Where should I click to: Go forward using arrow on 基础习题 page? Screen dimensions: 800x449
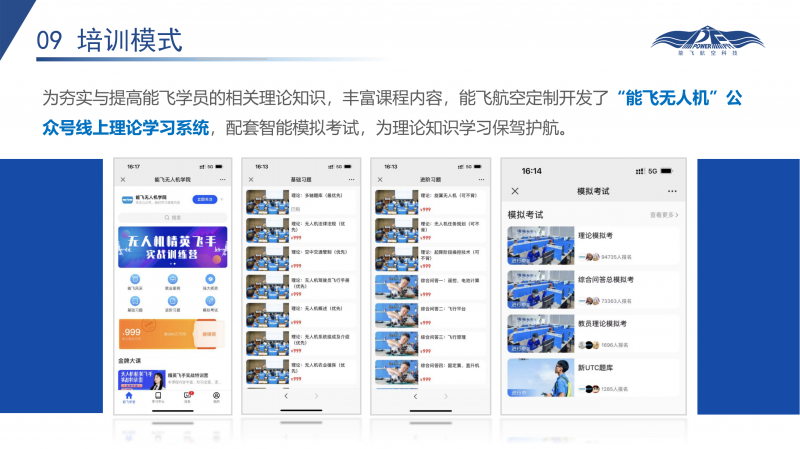(x=316, y=396)
